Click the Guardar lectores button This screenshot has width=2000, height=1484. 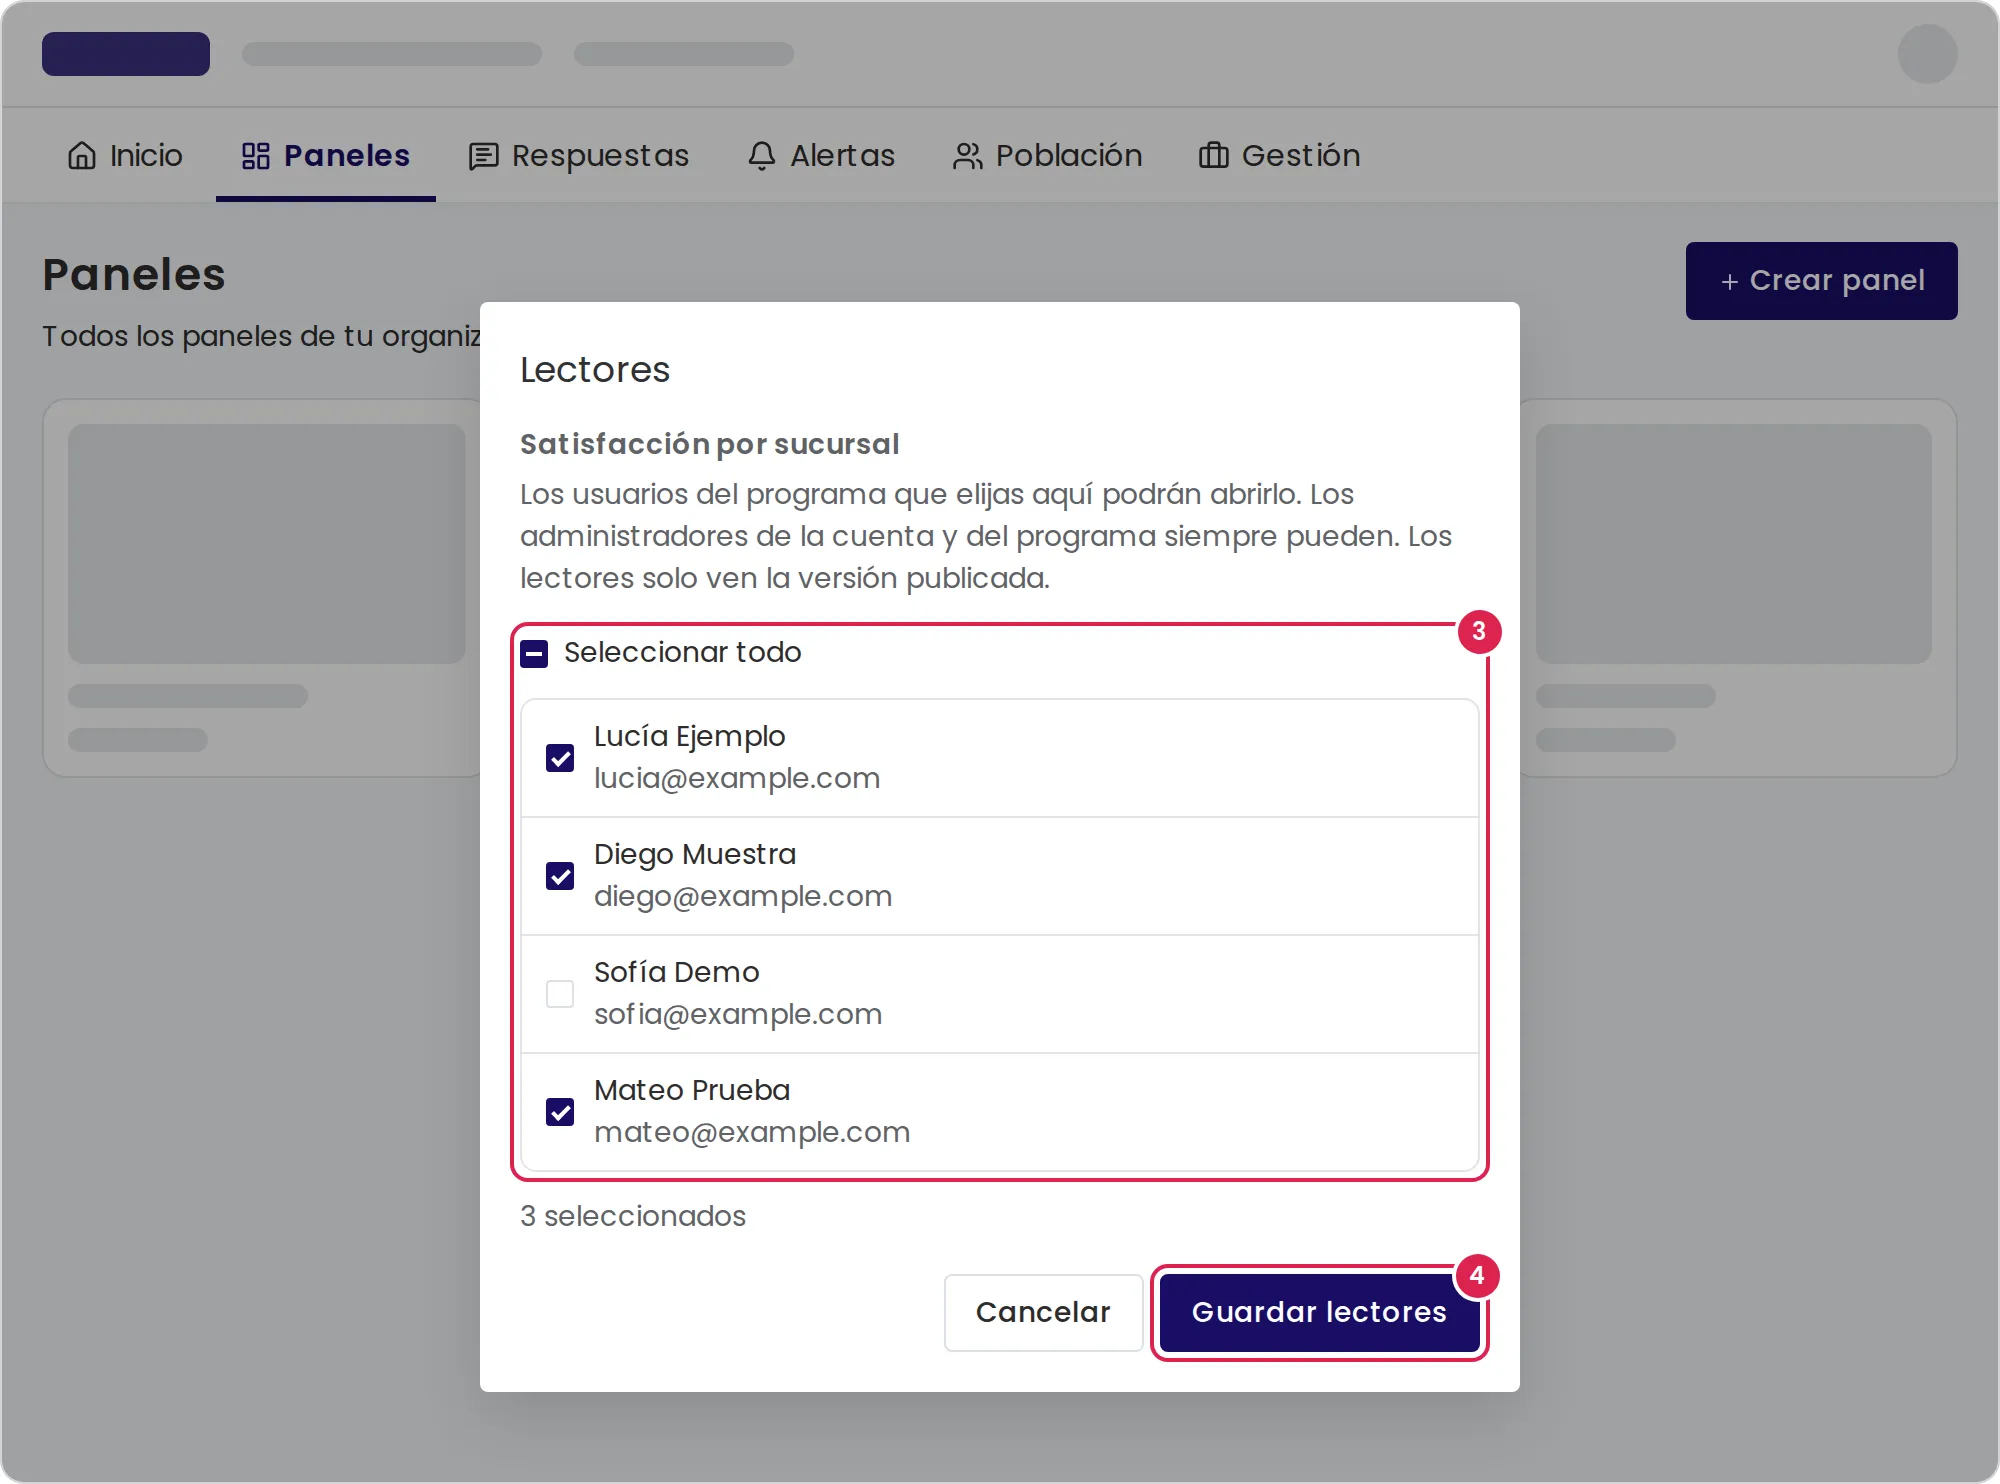[1320, 1312]
